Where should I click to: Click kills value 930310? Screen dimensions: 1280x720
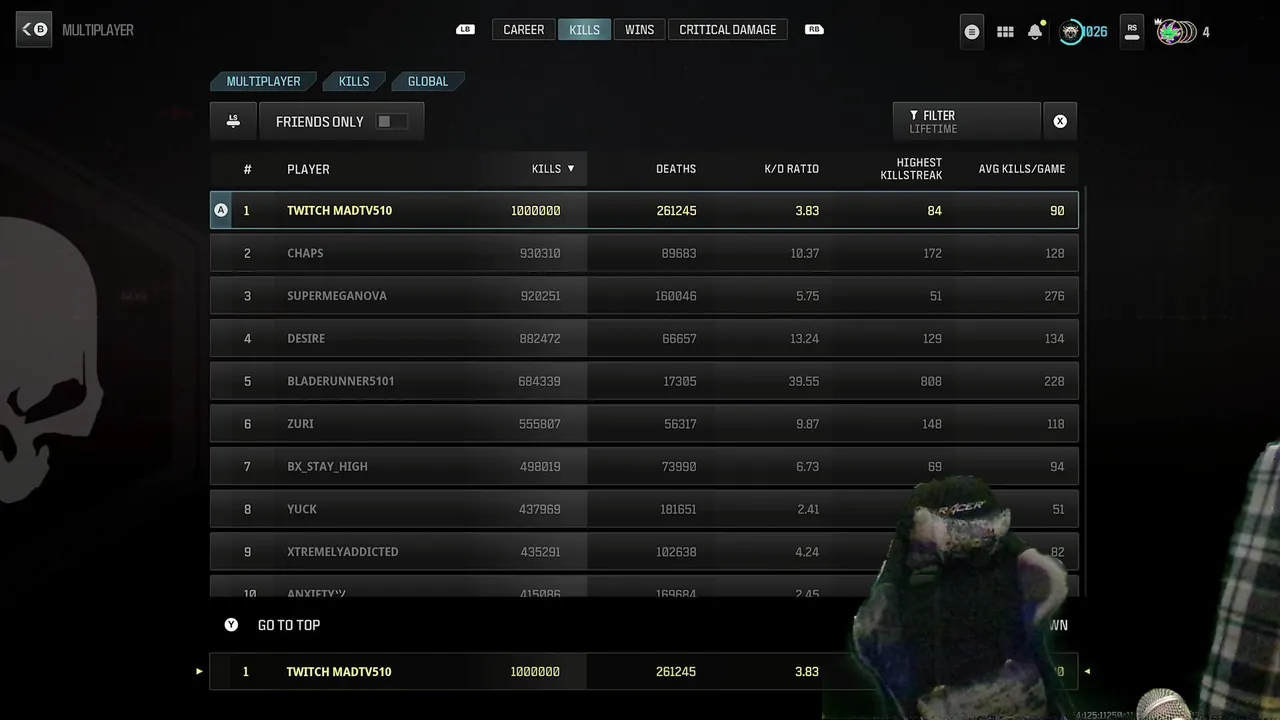tap(540, 253)
